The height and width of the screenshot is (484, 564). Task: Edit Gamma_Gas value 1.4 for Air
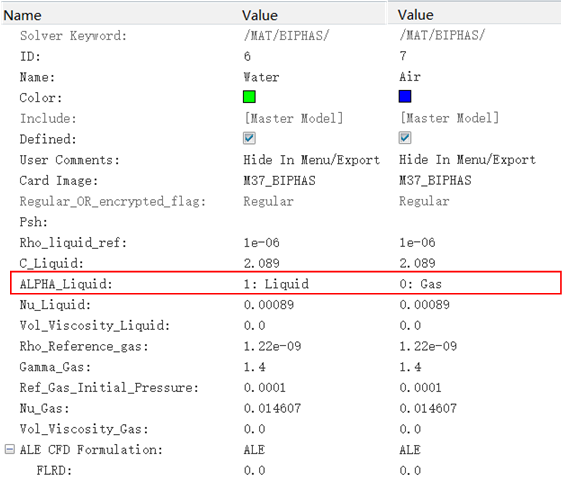(410, 367)
